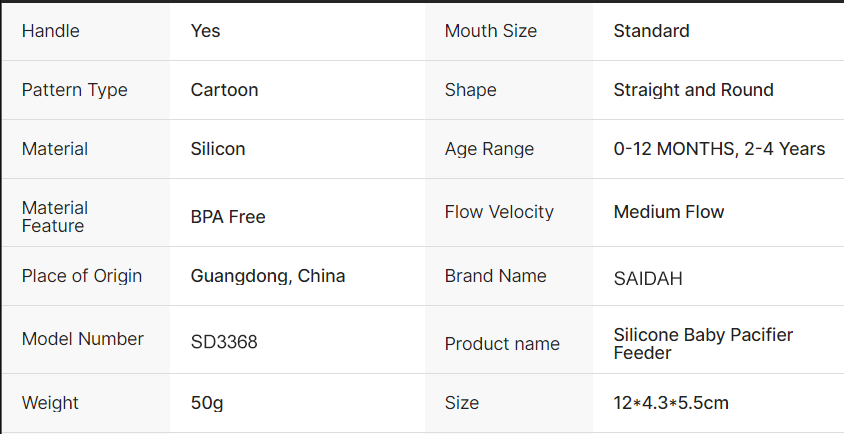Click the 0-12 MONTHS, 2-4 Years value
The width and height of the screenshot is (844, 434).
(x=719, y=149)
